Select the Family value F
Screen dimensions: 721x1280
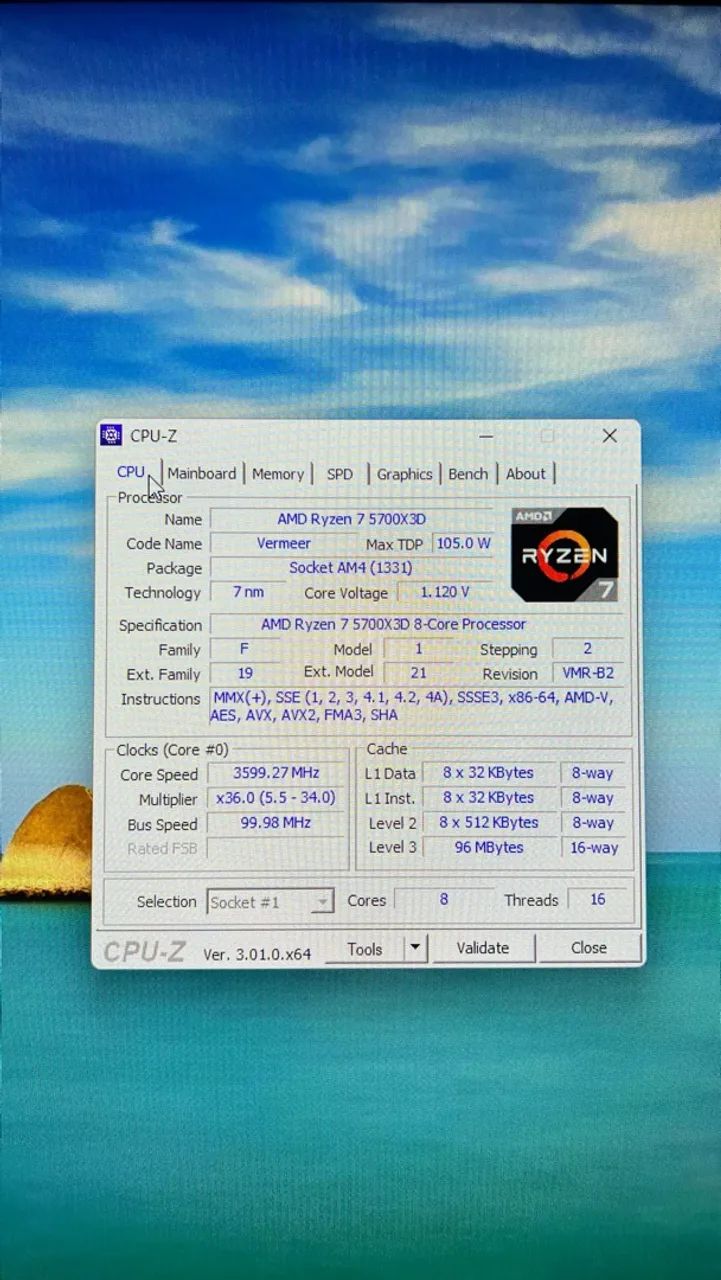[244, 649]
